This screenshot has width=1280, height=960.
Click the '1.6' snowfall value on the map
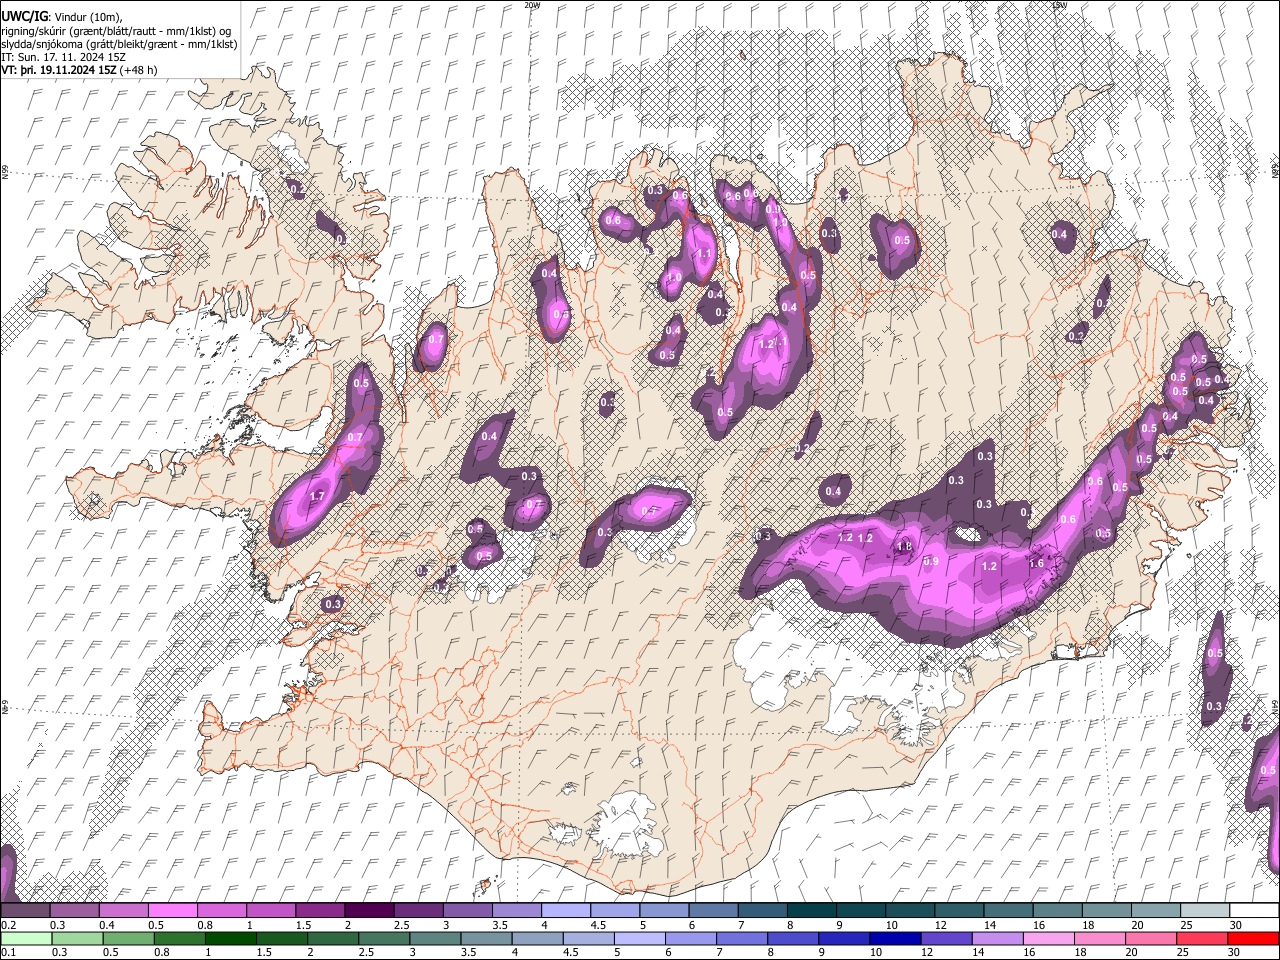click(1036, 564)
